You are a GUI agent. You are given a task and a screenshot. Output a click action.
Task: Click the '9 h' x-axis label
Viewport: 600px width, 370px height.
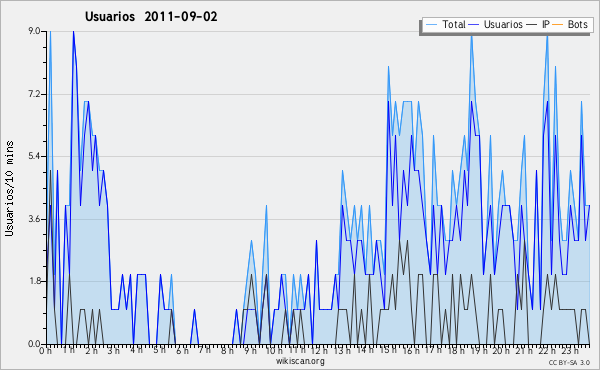pyautogui.click(x=250, y=350)
